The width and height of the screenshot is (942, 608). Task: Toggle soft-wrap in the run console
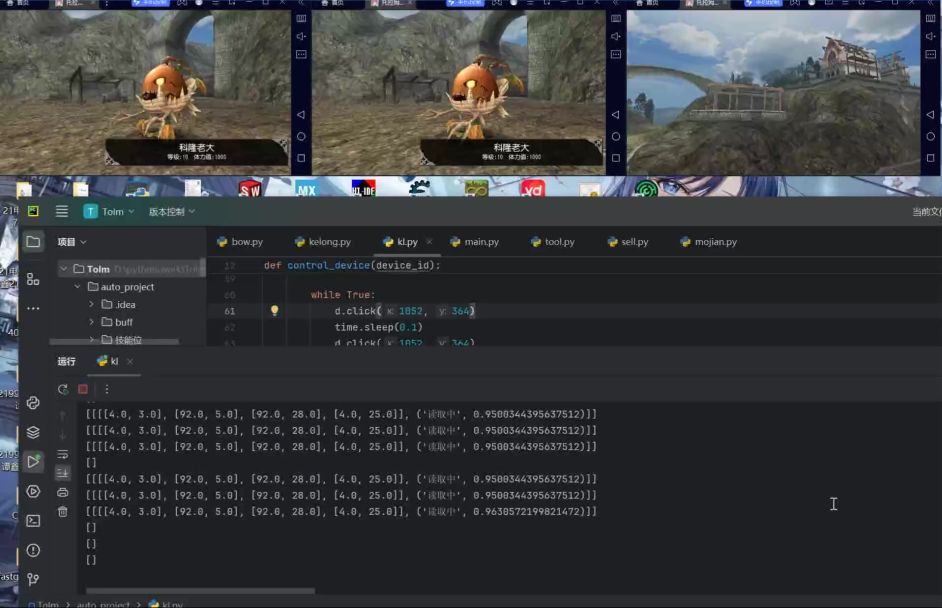point(63,453)
